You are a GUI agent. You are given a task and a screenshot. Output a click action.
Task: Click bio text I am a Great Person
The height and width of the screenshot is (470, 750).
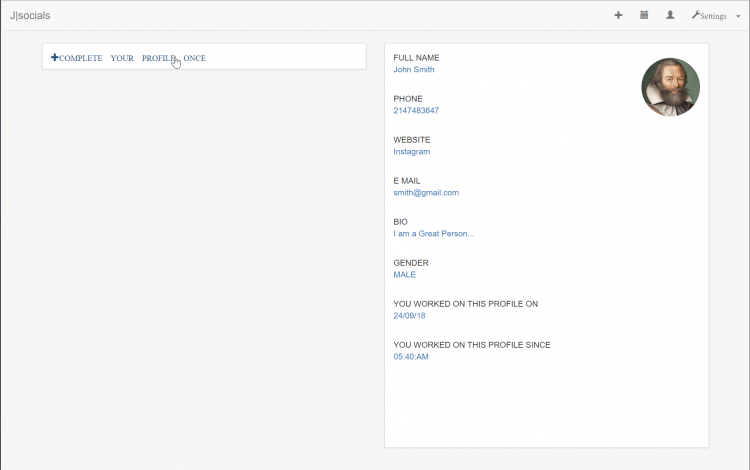[433, 234]
